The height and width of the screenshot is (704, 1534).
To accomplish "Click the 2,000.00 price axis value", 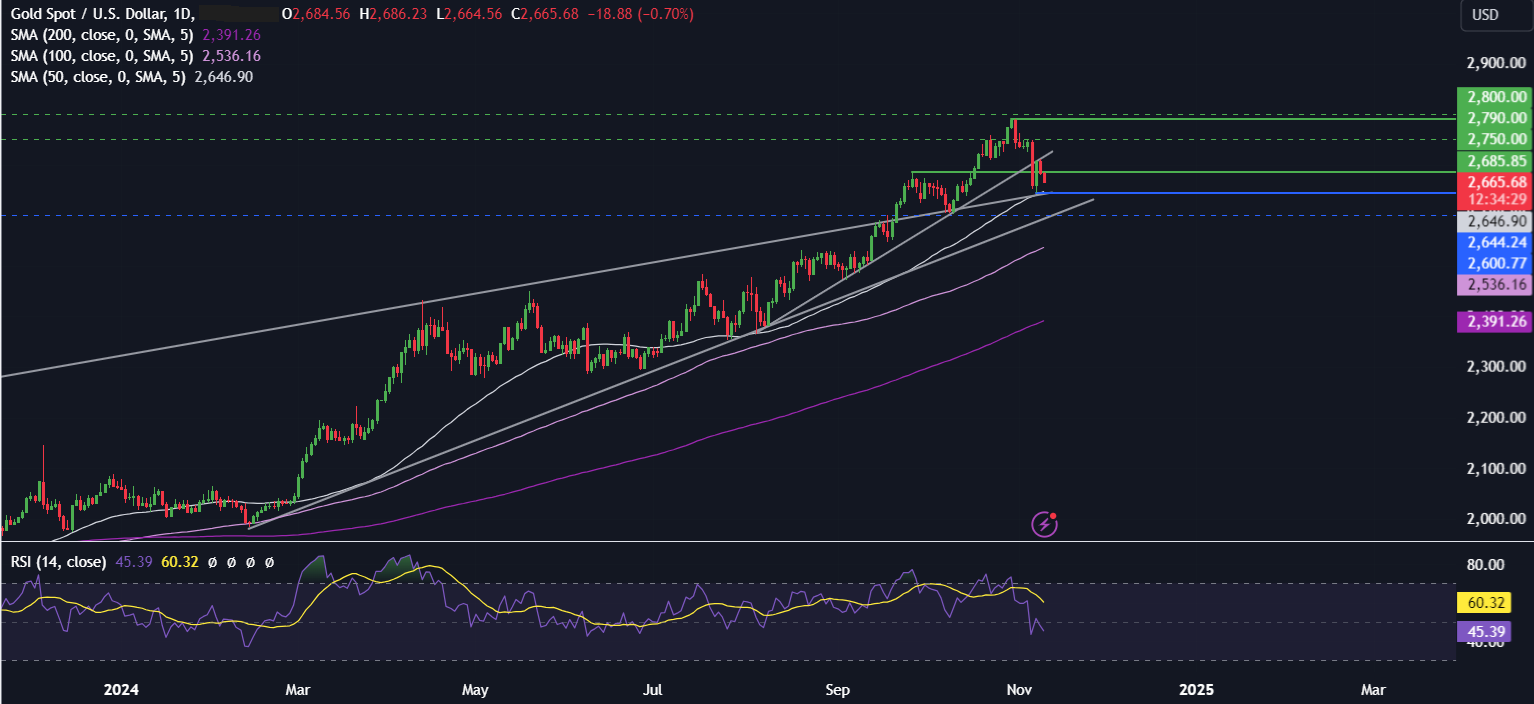I will [1497, 519].
